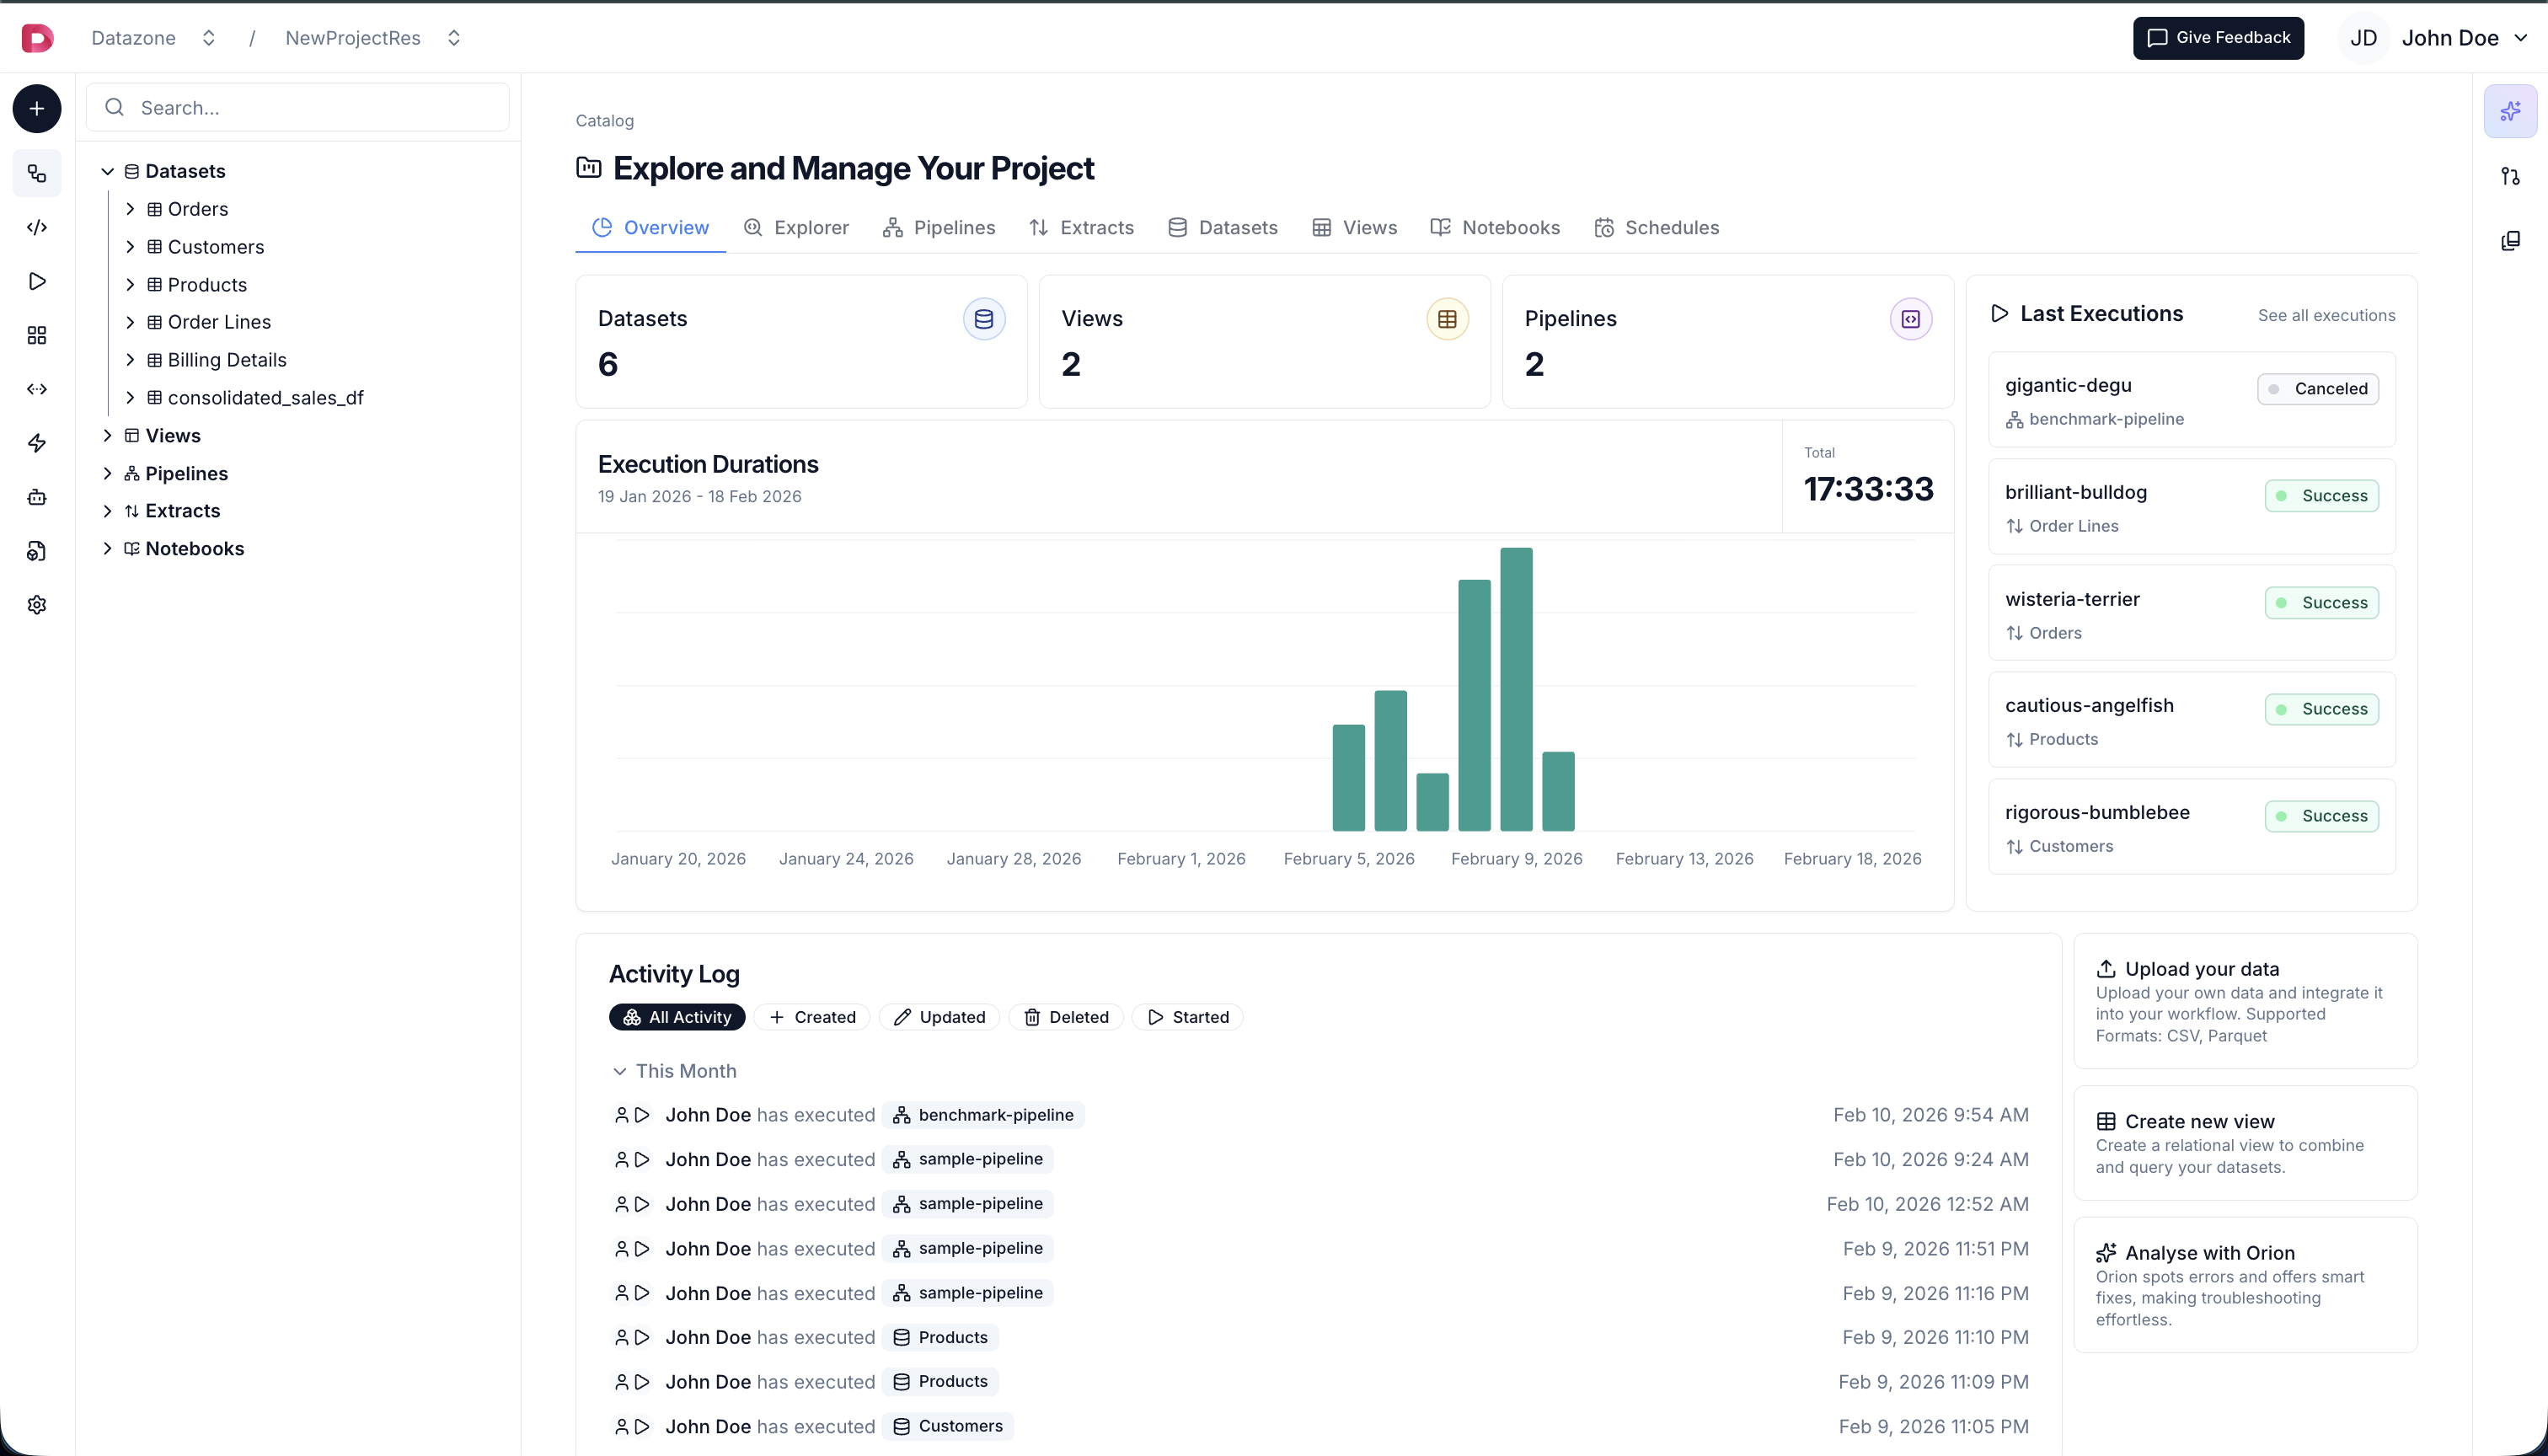
Task: Open the executions run panel from sidebar
Action: 37,282
